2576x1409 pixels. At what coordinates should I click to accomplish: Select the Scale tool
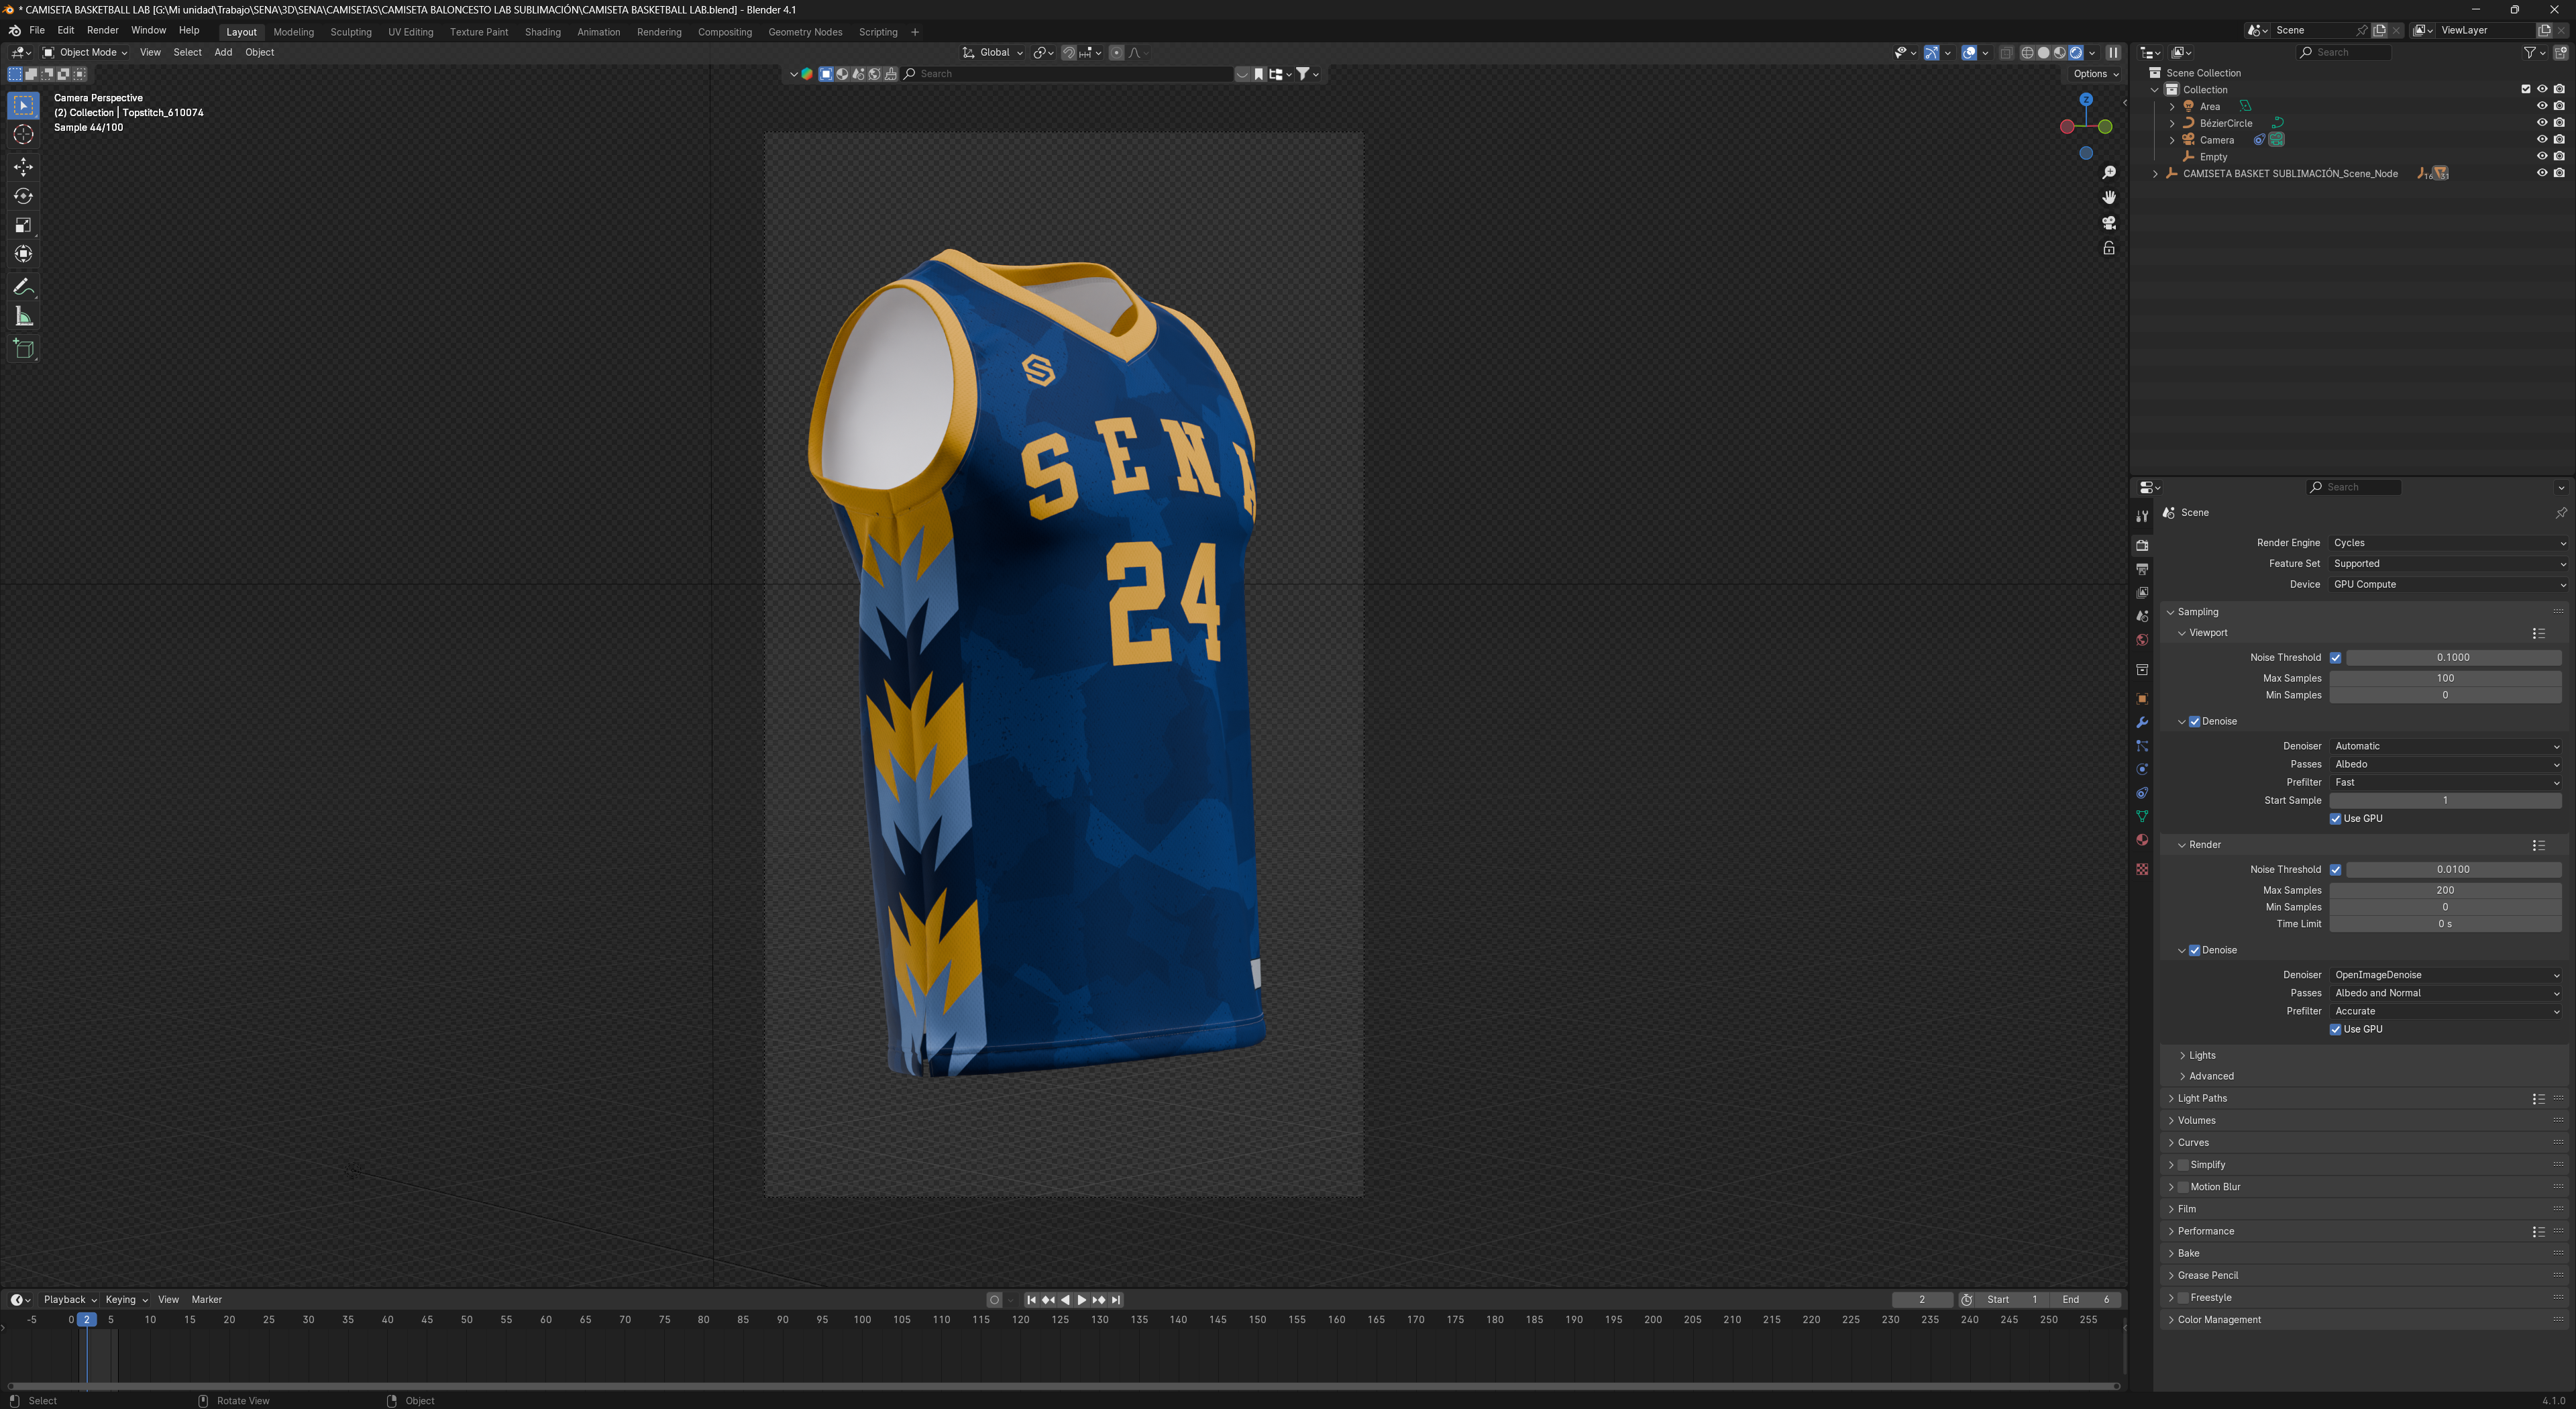pos(23,225)
